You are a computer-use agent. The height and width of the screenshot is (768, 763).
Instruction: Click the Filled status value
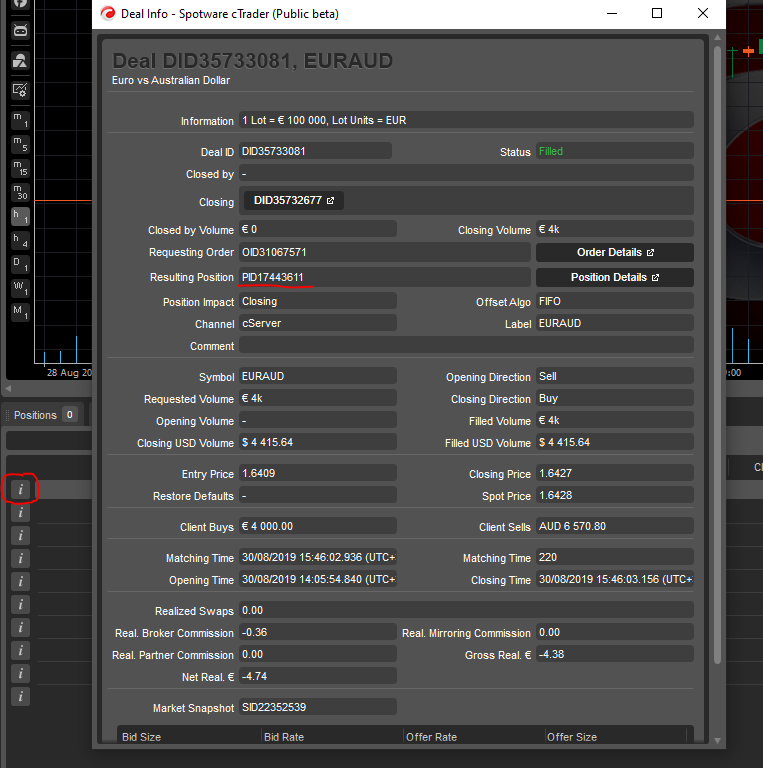[615, 151]
